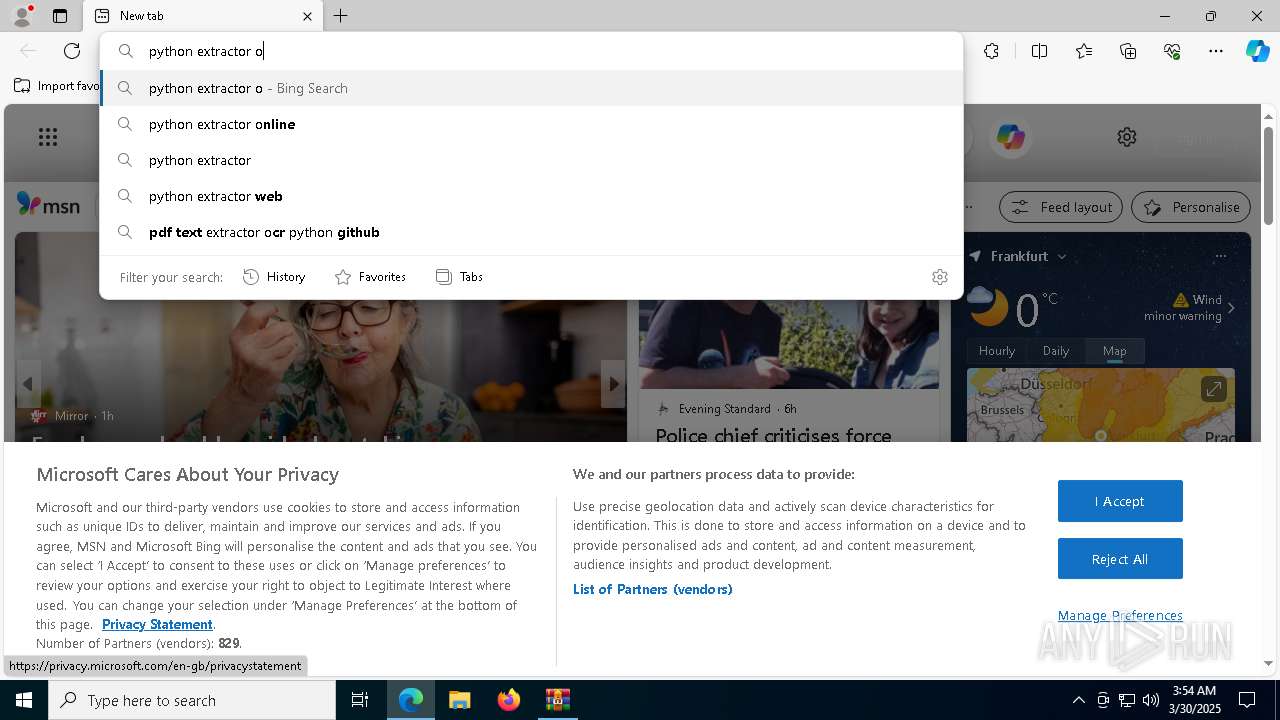Image resolution: width=1280 pixels, height=720 pixels.
Task: Select 'python extractor' suggestion
Action: (531, 160)
